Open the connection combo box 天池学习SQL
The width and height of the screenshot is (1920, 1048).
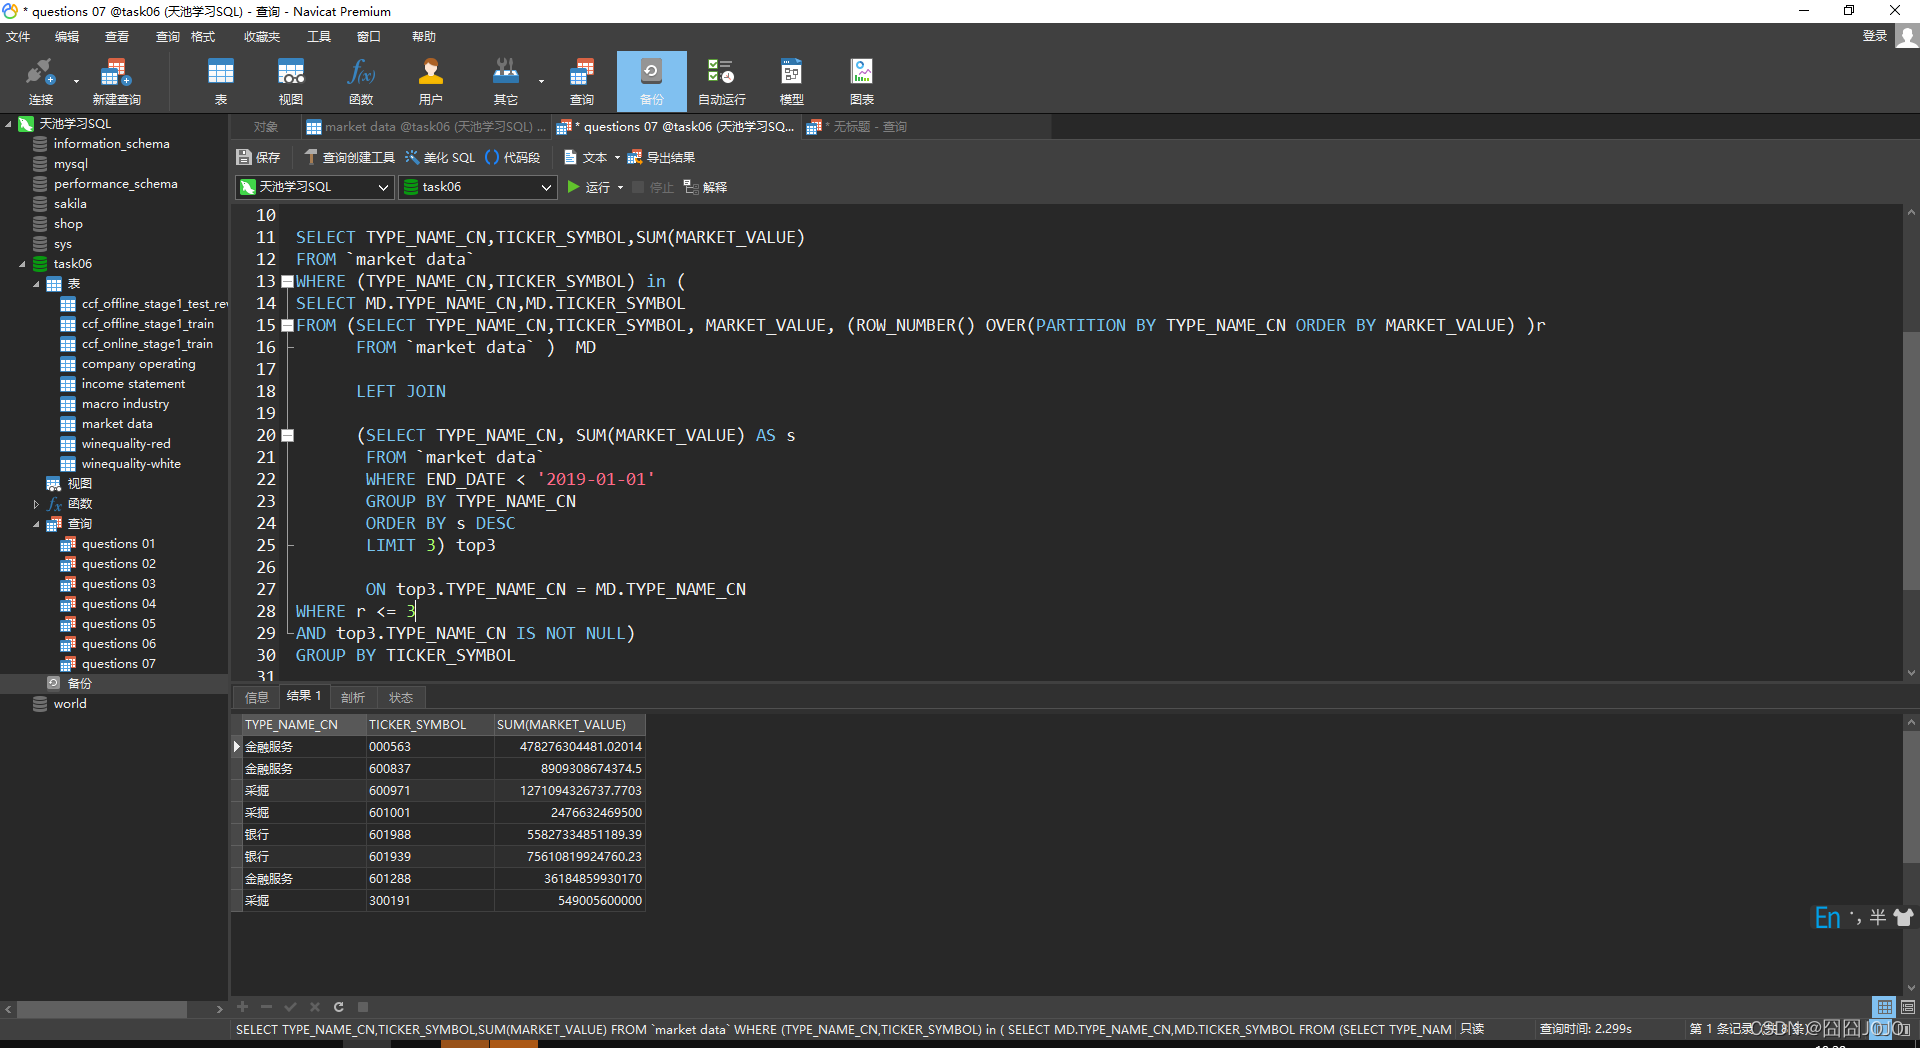[x=315, y=187]
